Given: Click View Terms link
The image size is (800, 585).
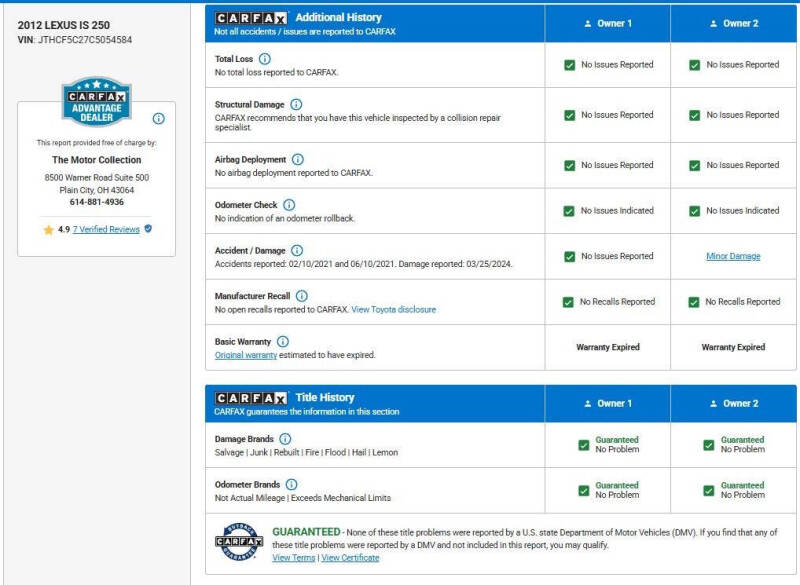Looking at the screenshot, I should click(293, 557).
